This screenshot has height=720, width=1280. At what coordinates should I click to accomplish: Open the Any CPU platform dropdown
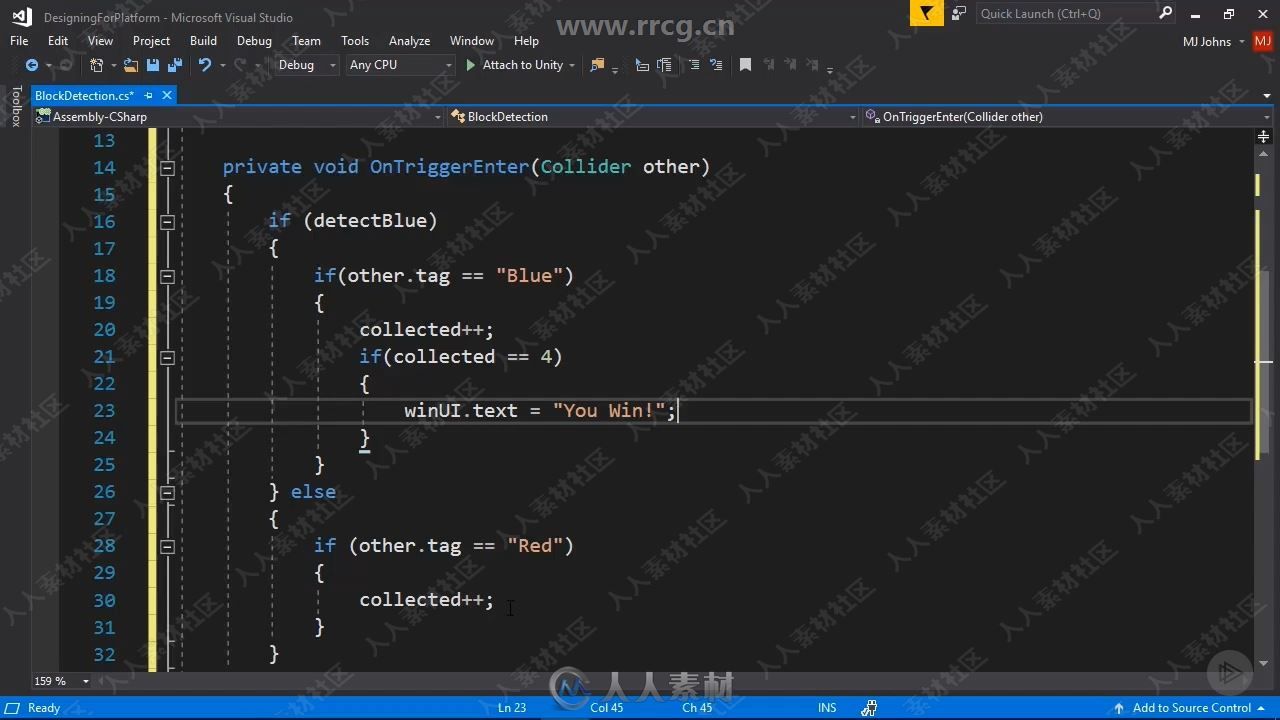pos(400,65)
